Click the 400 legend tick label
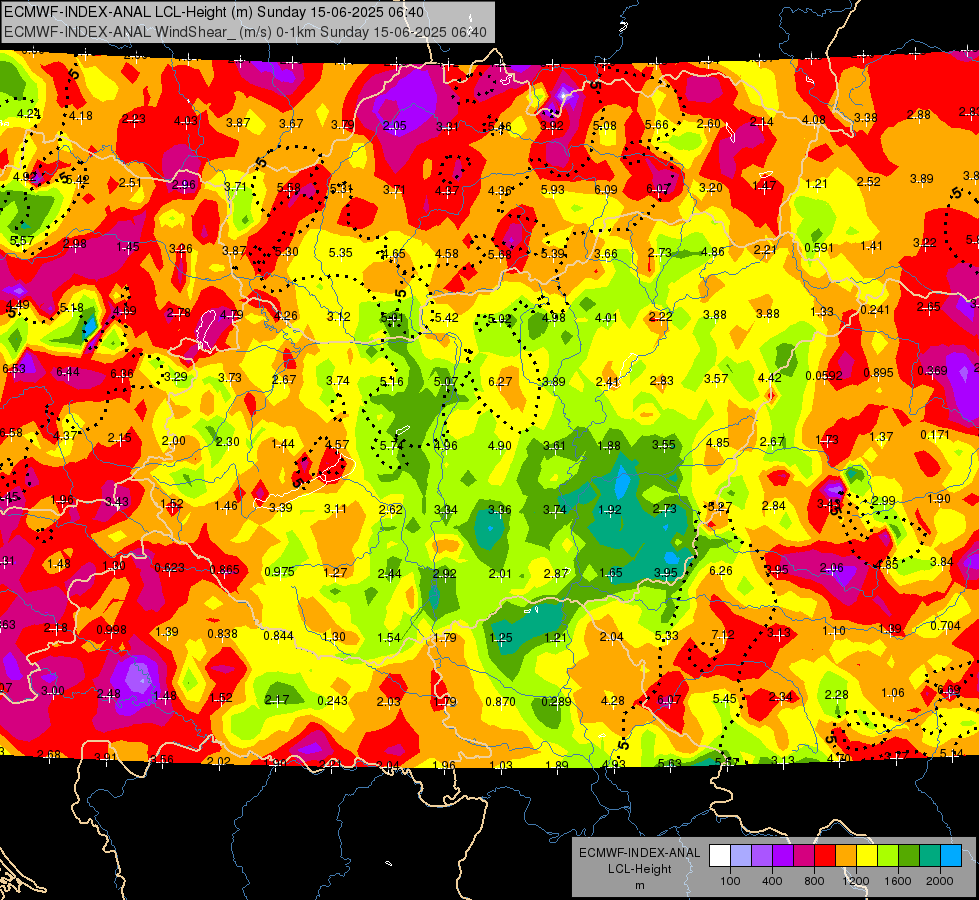979x900 pixels. 772,881
